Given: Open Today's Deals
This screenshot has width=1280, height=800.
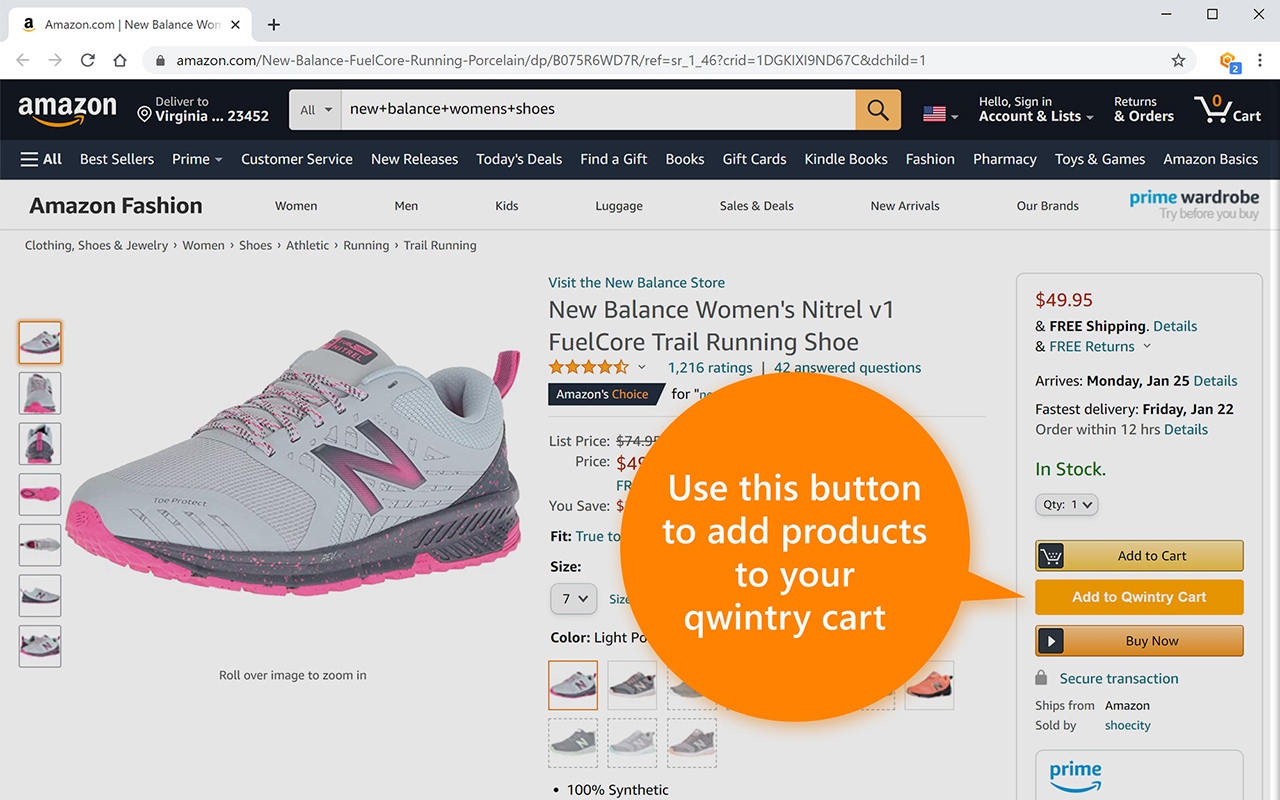Looking at the screenshot, I should (x=519, y=159).
